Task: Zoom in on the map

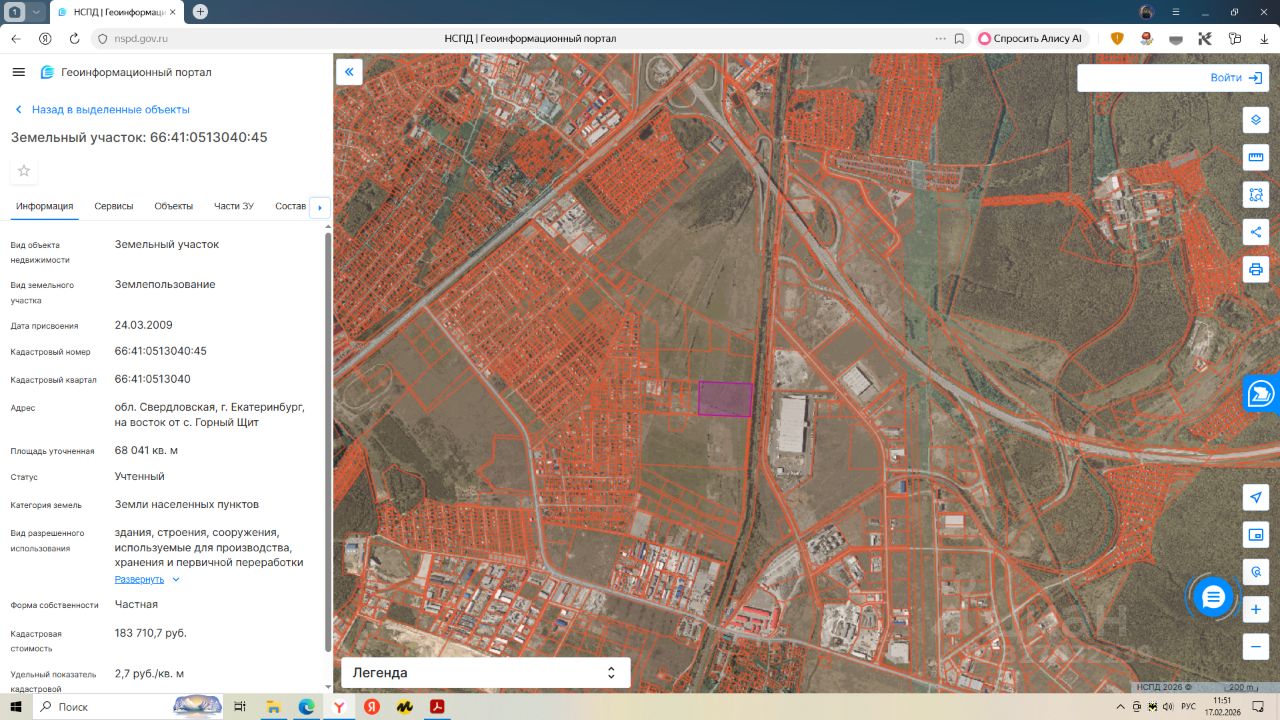Action: click(1256, 609)
